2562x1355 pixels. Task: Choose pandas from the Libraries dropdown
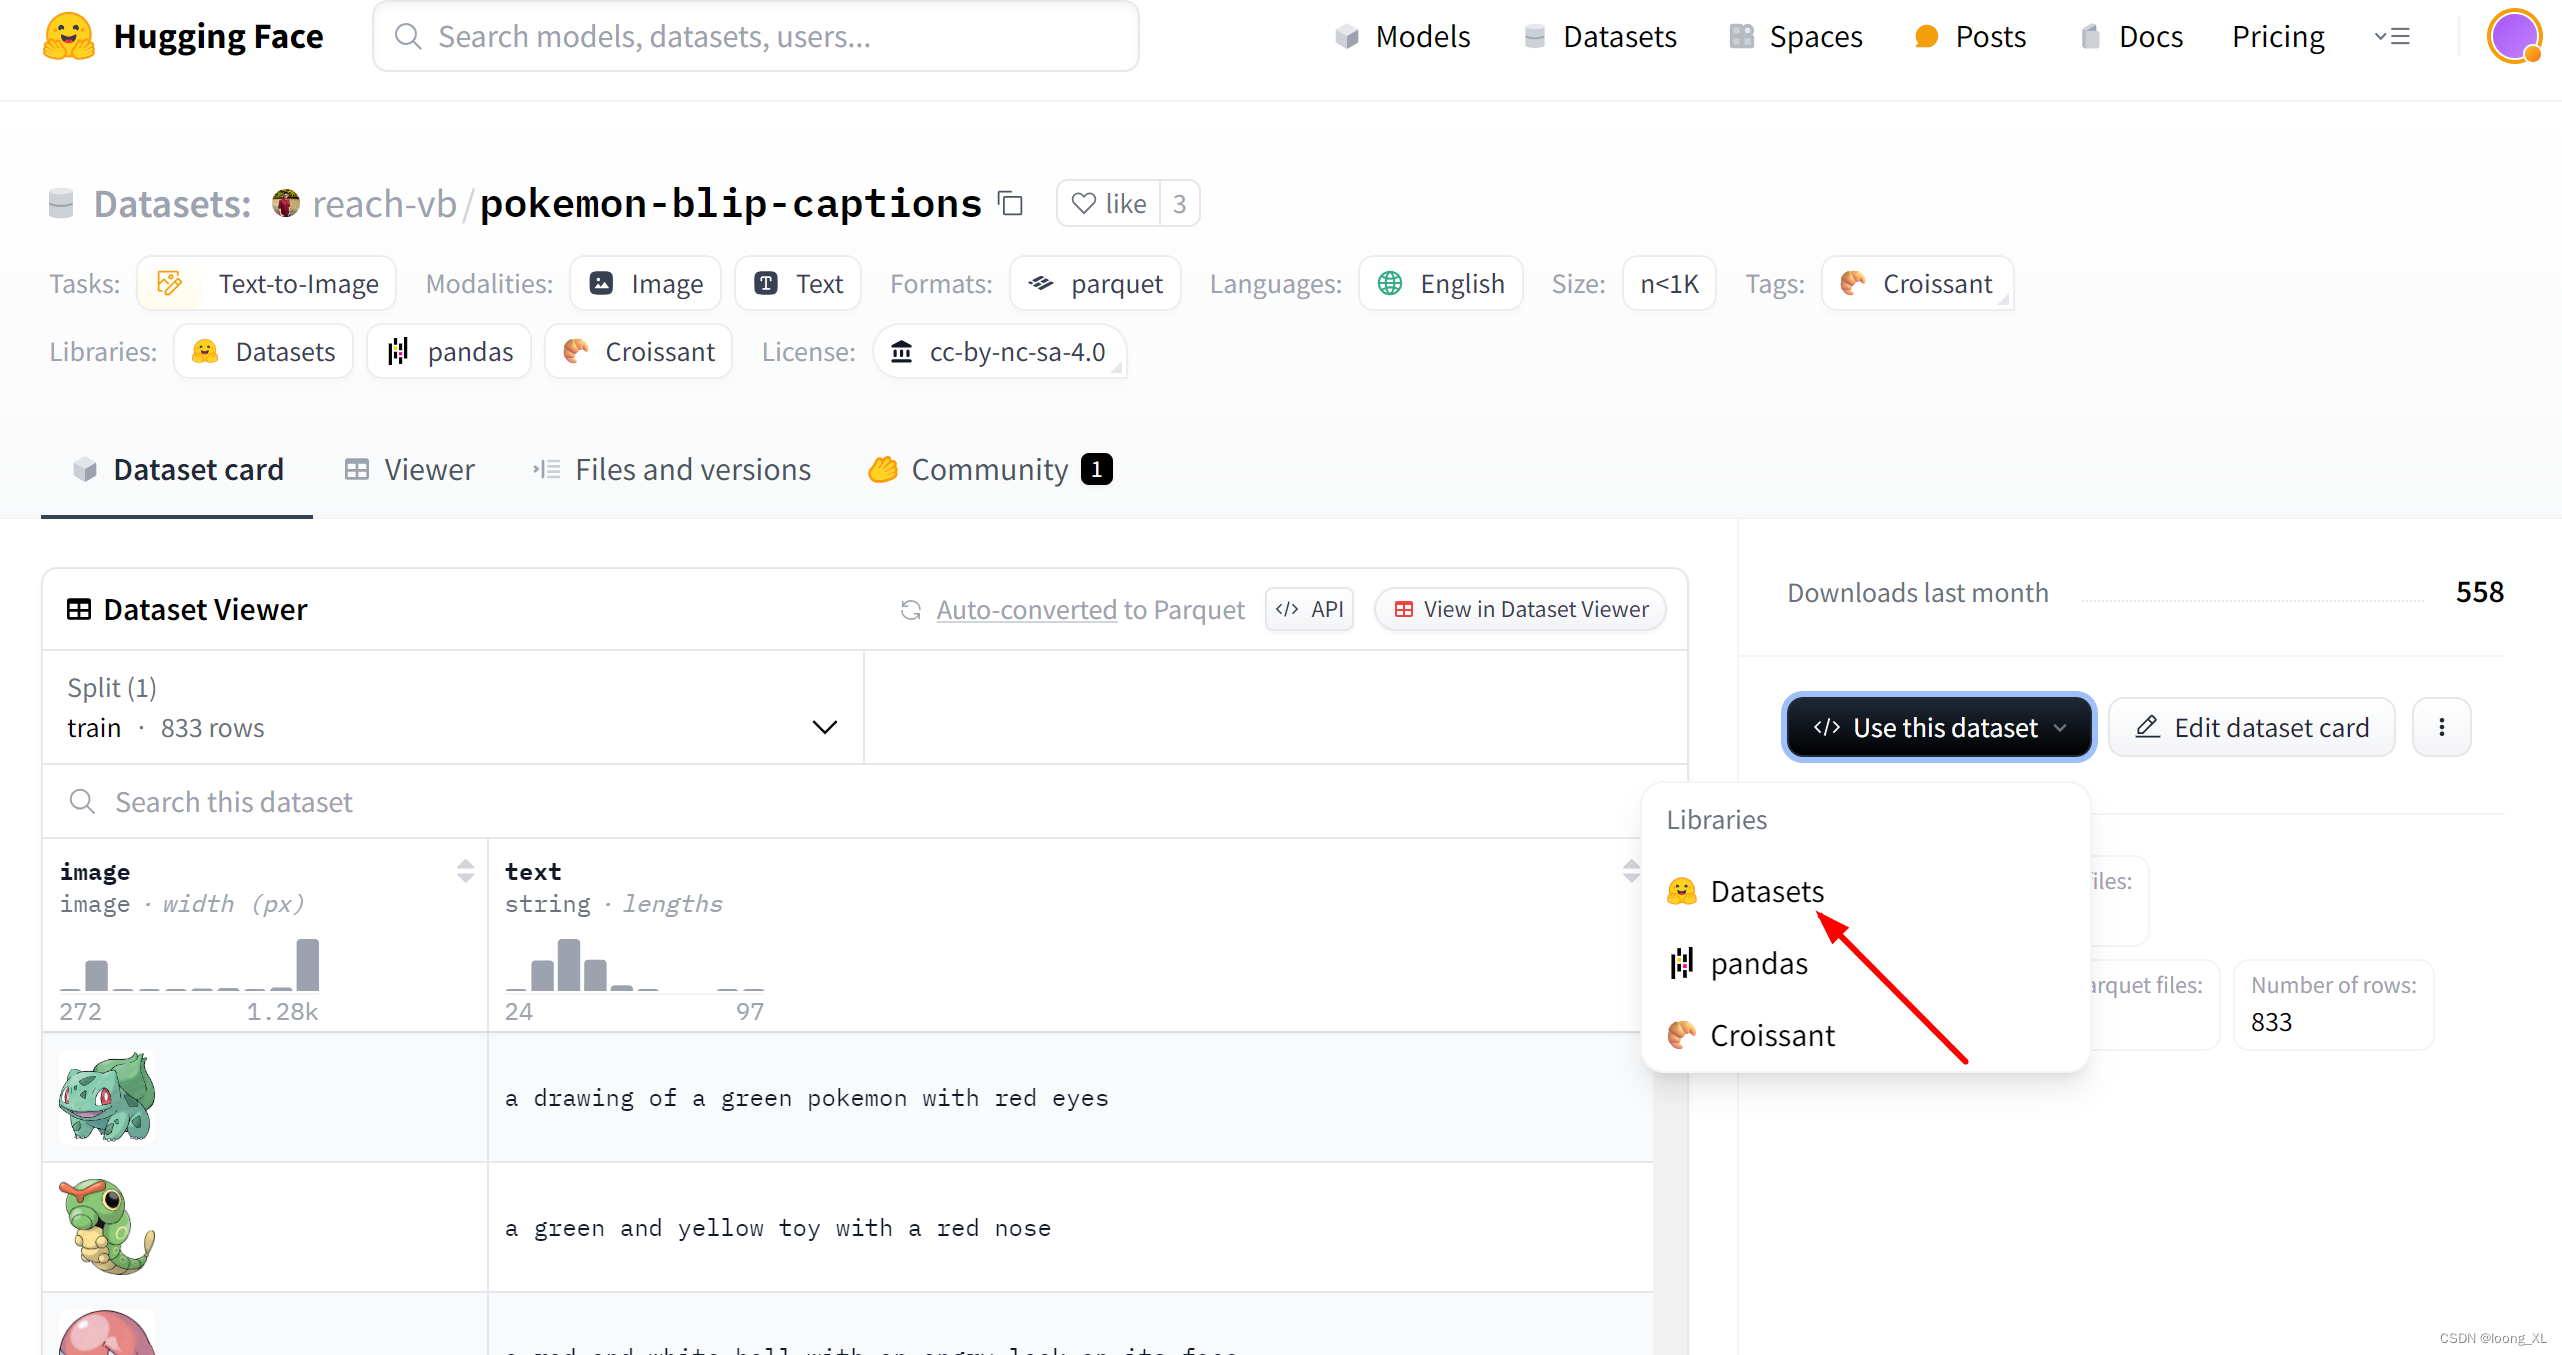click(1865, 963)
